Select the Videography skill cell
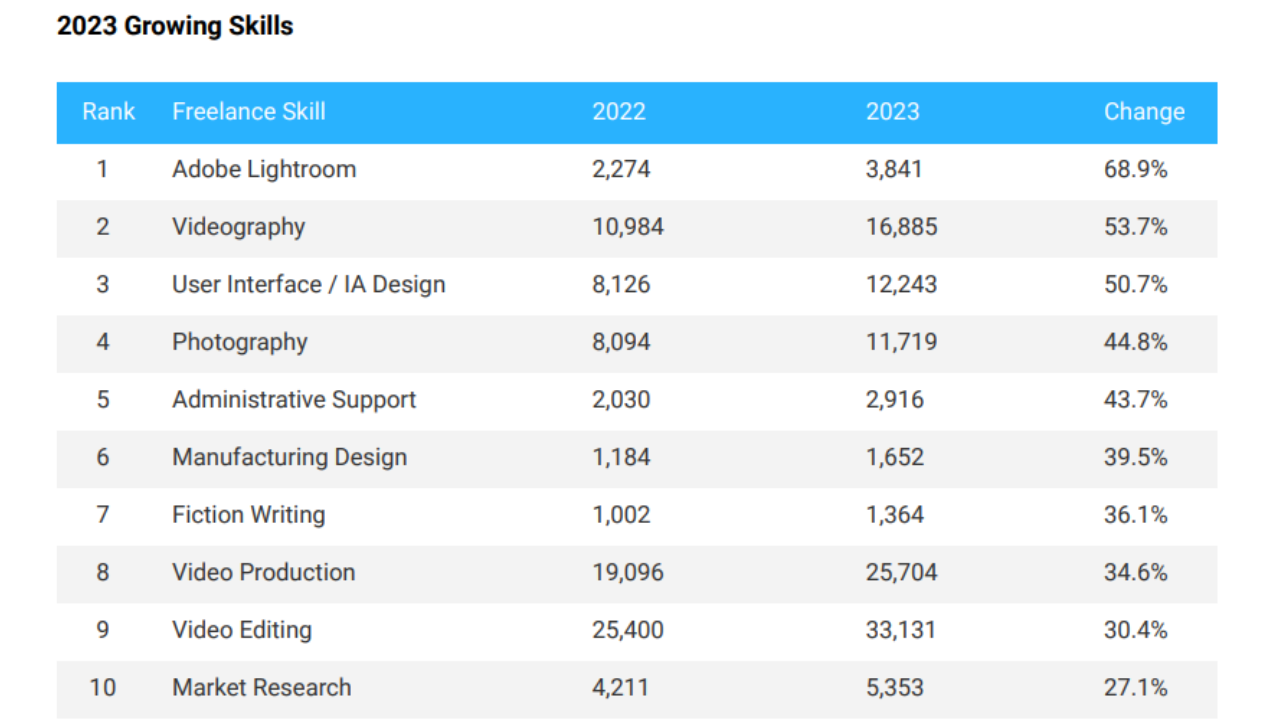1280x720 pixels. pos(238,227)
